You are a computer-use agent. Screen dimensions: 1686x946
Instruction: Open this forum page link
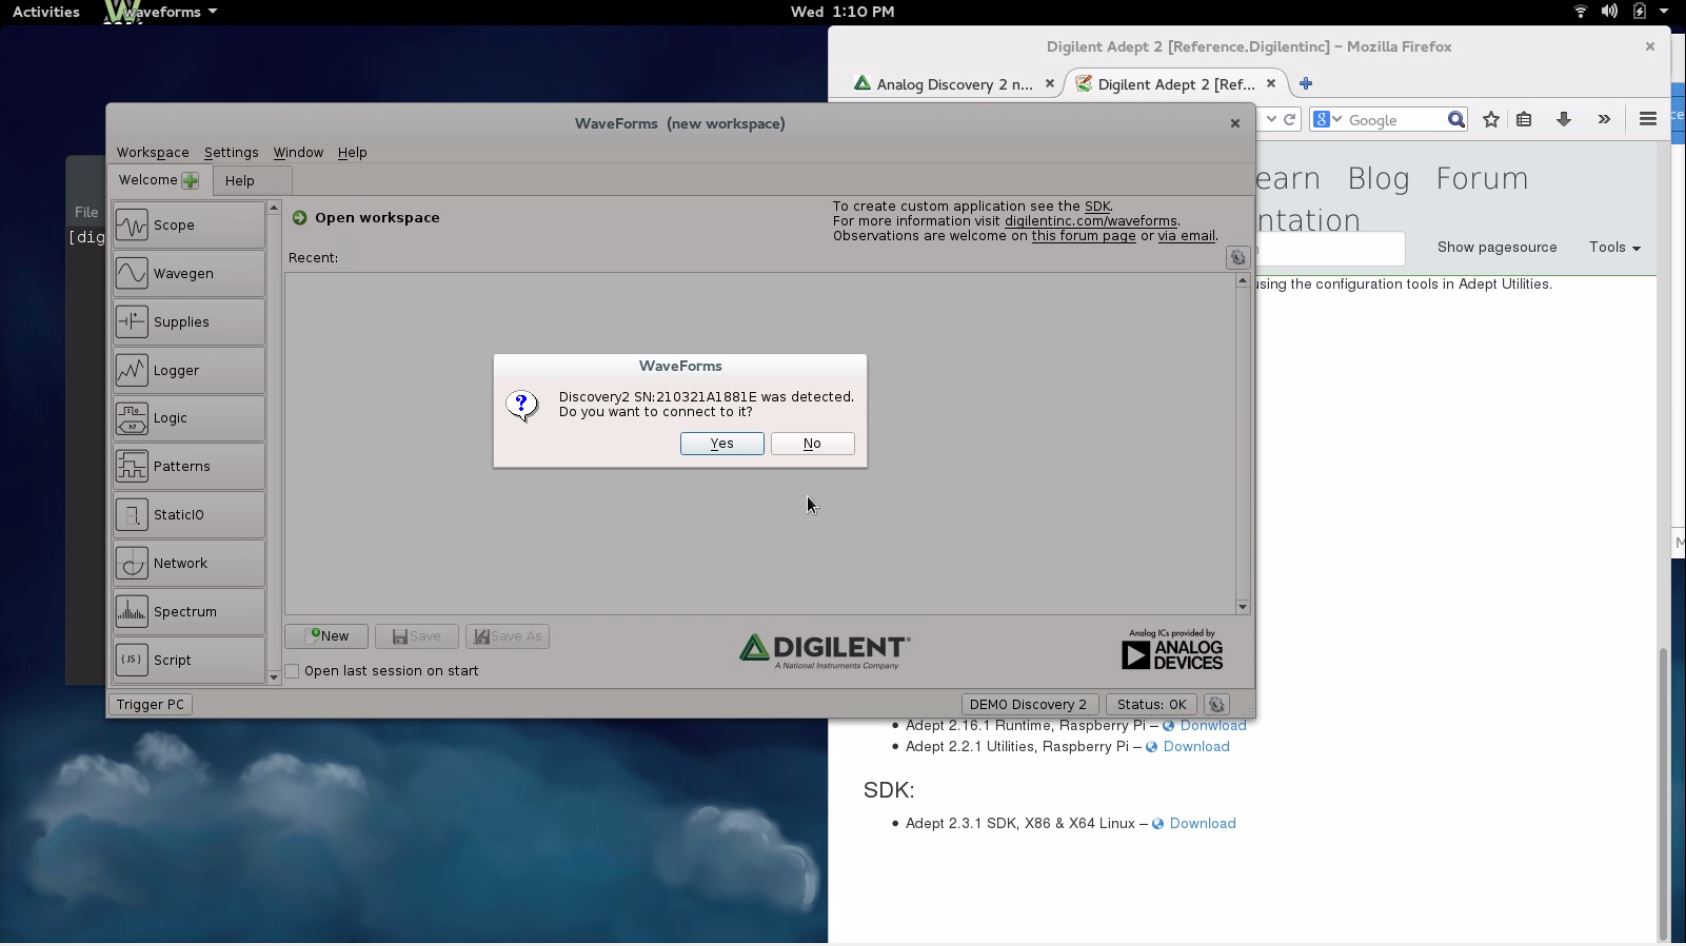[1083, 236]
